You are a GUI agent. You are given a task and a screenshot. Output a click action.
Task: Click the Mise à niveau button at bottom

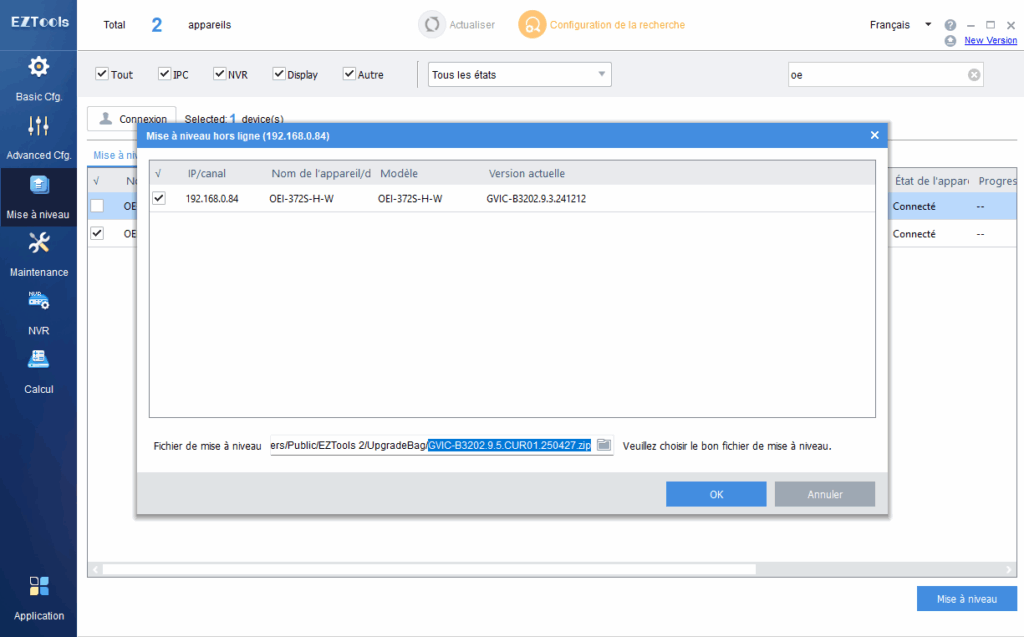(967, 598)
